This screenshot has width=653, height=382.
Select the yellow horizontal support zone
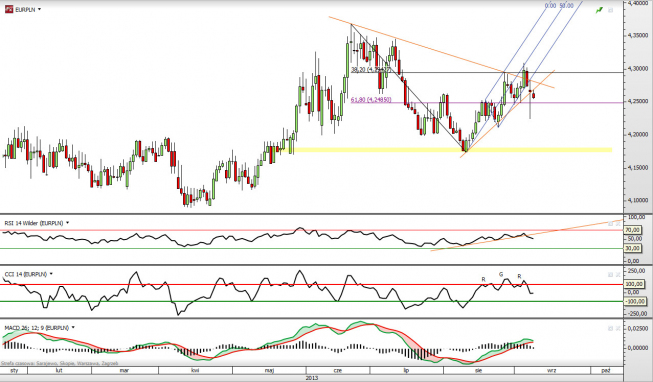click(x=452, y=150)
